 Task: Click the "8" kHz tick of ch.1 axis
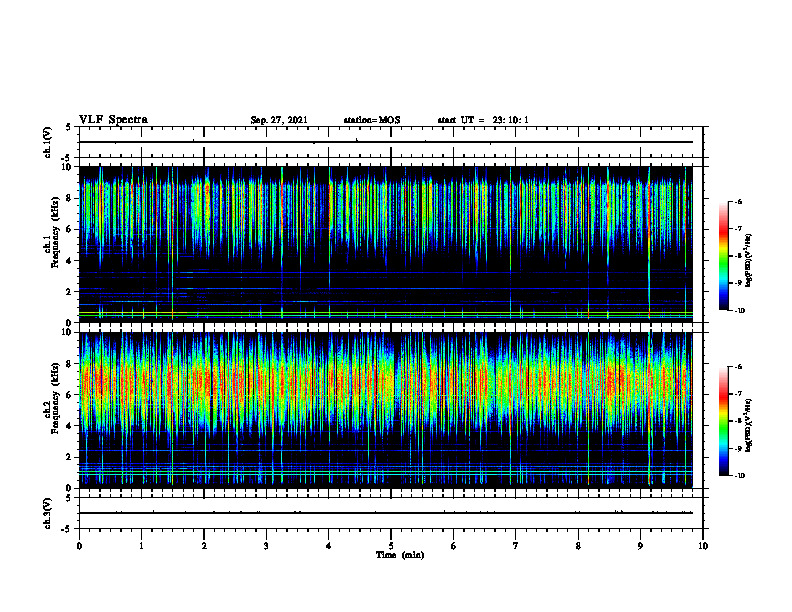click(x=69, y=198)
